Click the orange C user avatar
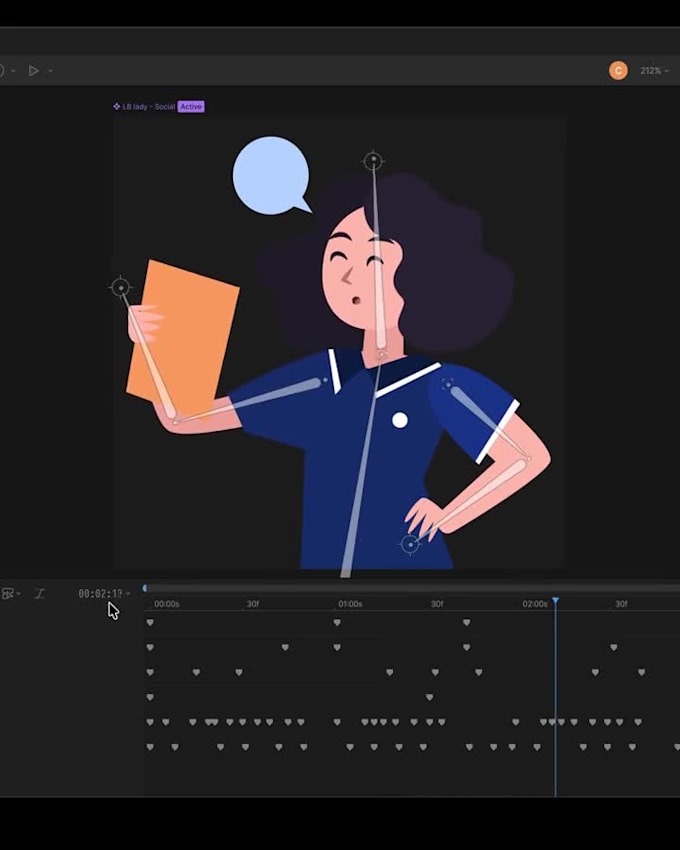Image resolution: width=680 pixels, height=850 pixels. (618, 70)
